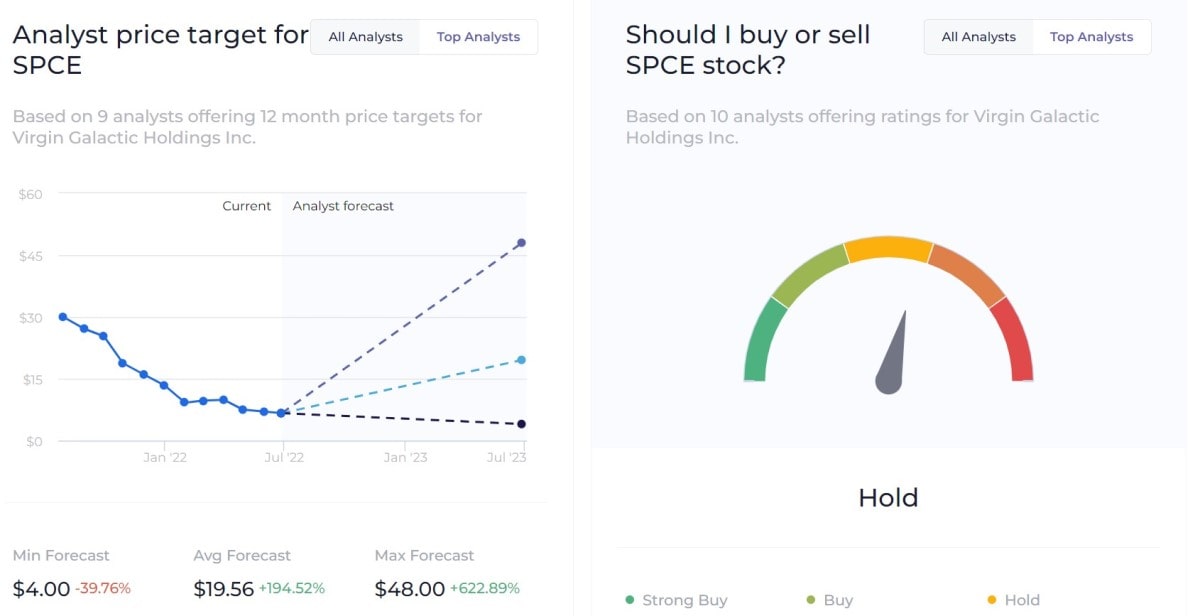Click the Hold rating text under the gauge

pos(888,497)
